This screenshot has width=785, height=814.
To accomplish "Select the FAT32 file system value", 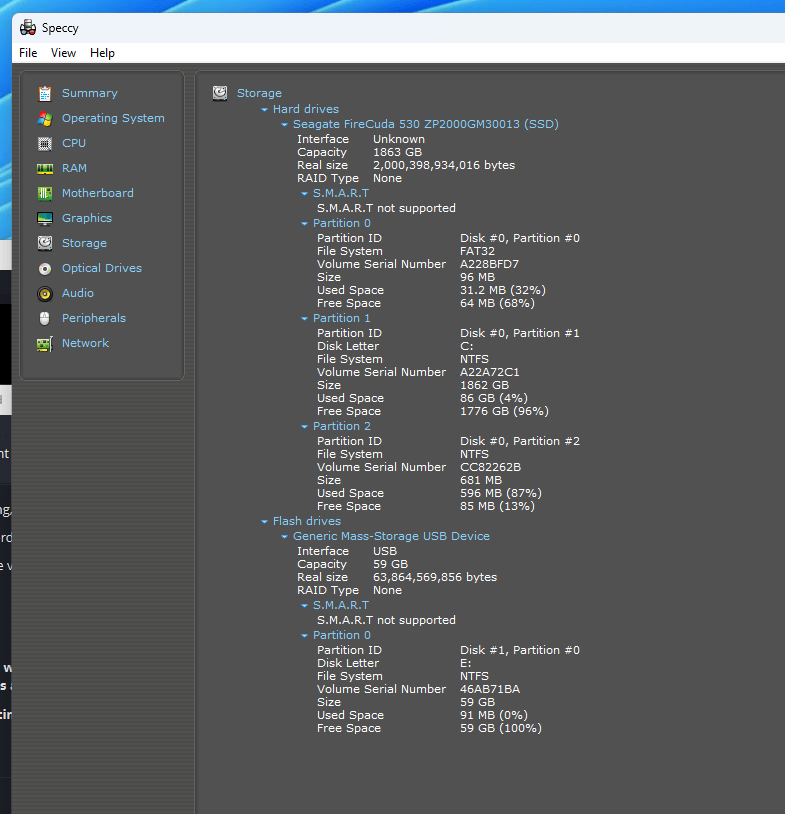I will 477,251.
